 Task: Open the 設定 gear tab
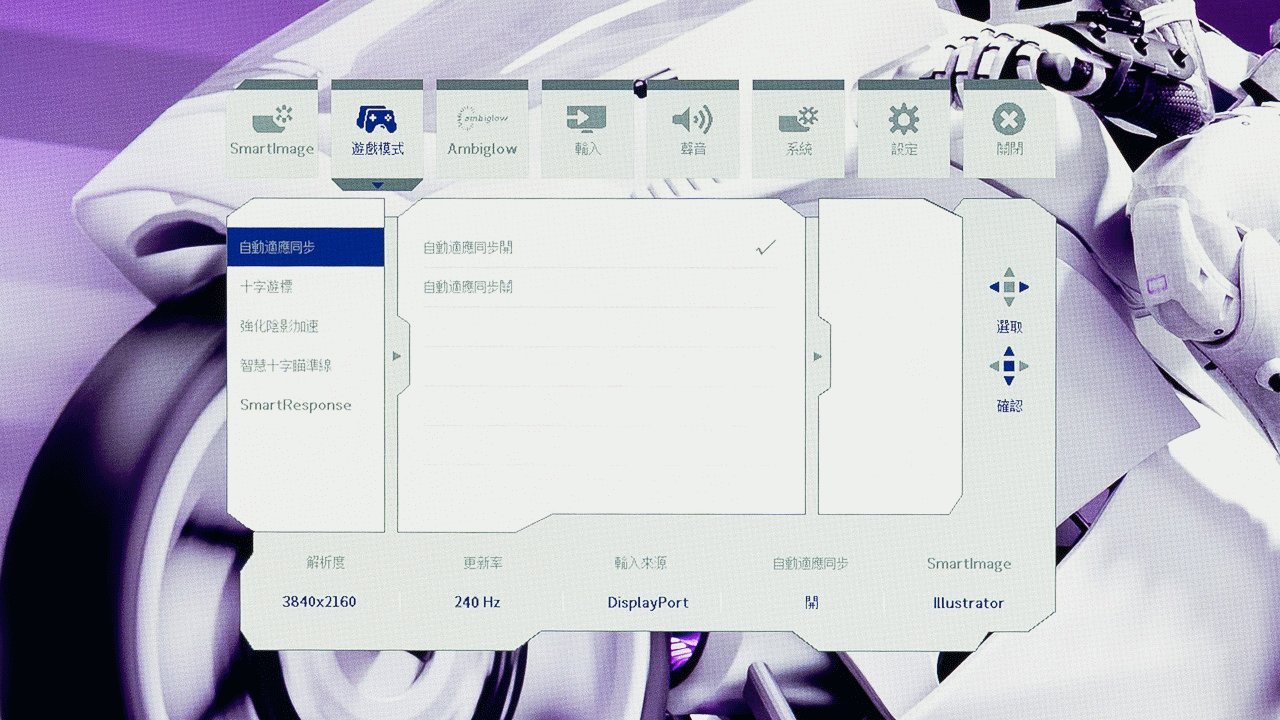pos(904,128)
